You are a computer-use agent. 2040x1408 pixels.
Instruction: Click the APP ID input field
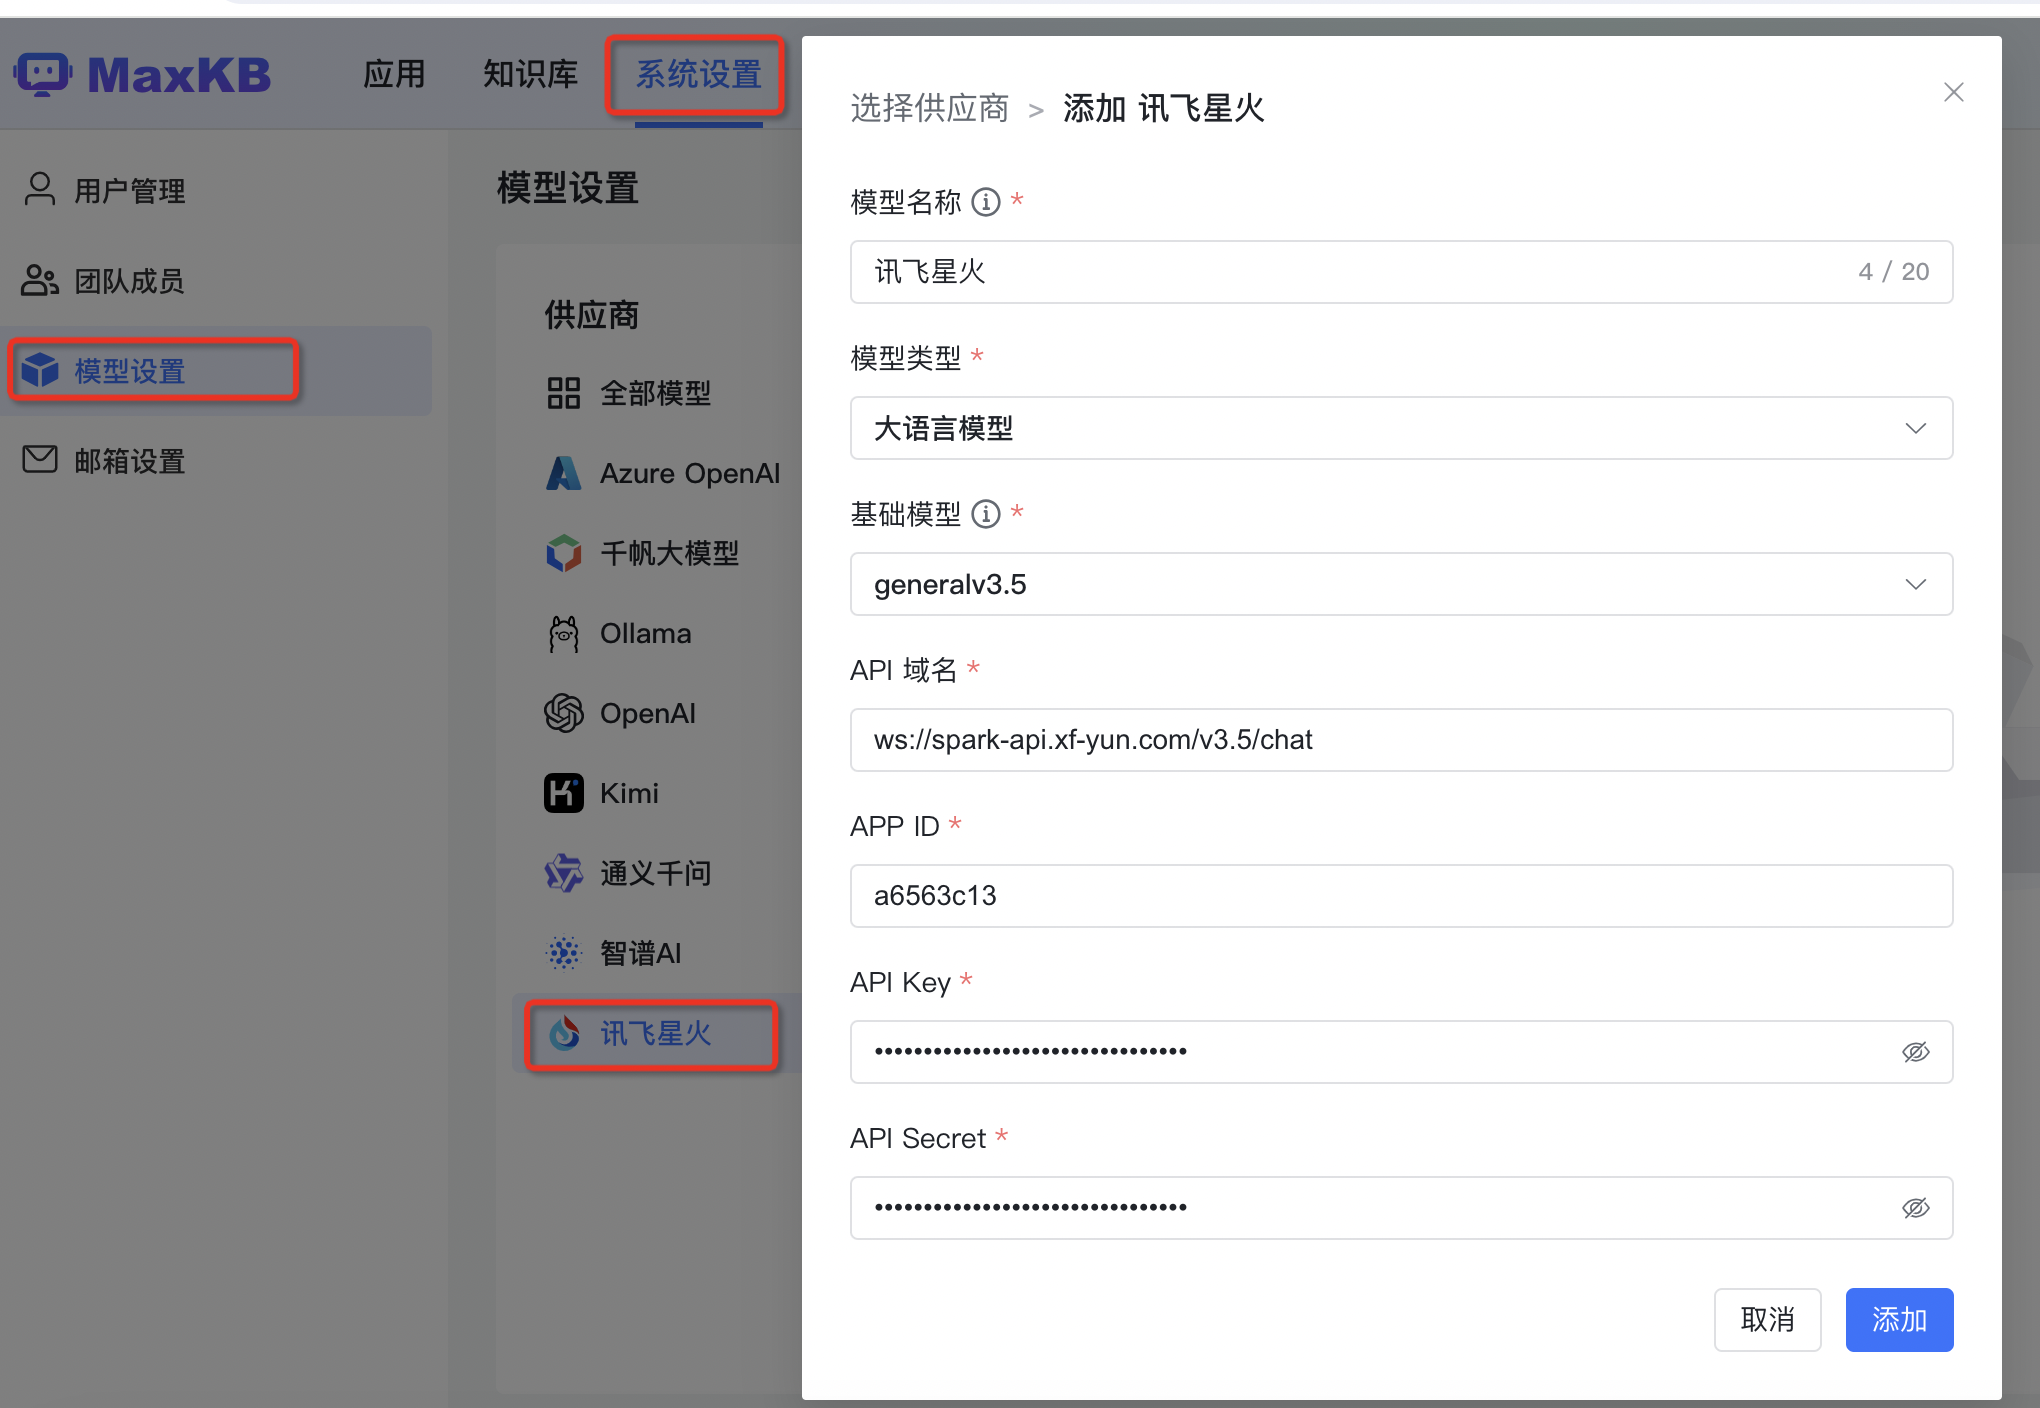pos(1400,896)
